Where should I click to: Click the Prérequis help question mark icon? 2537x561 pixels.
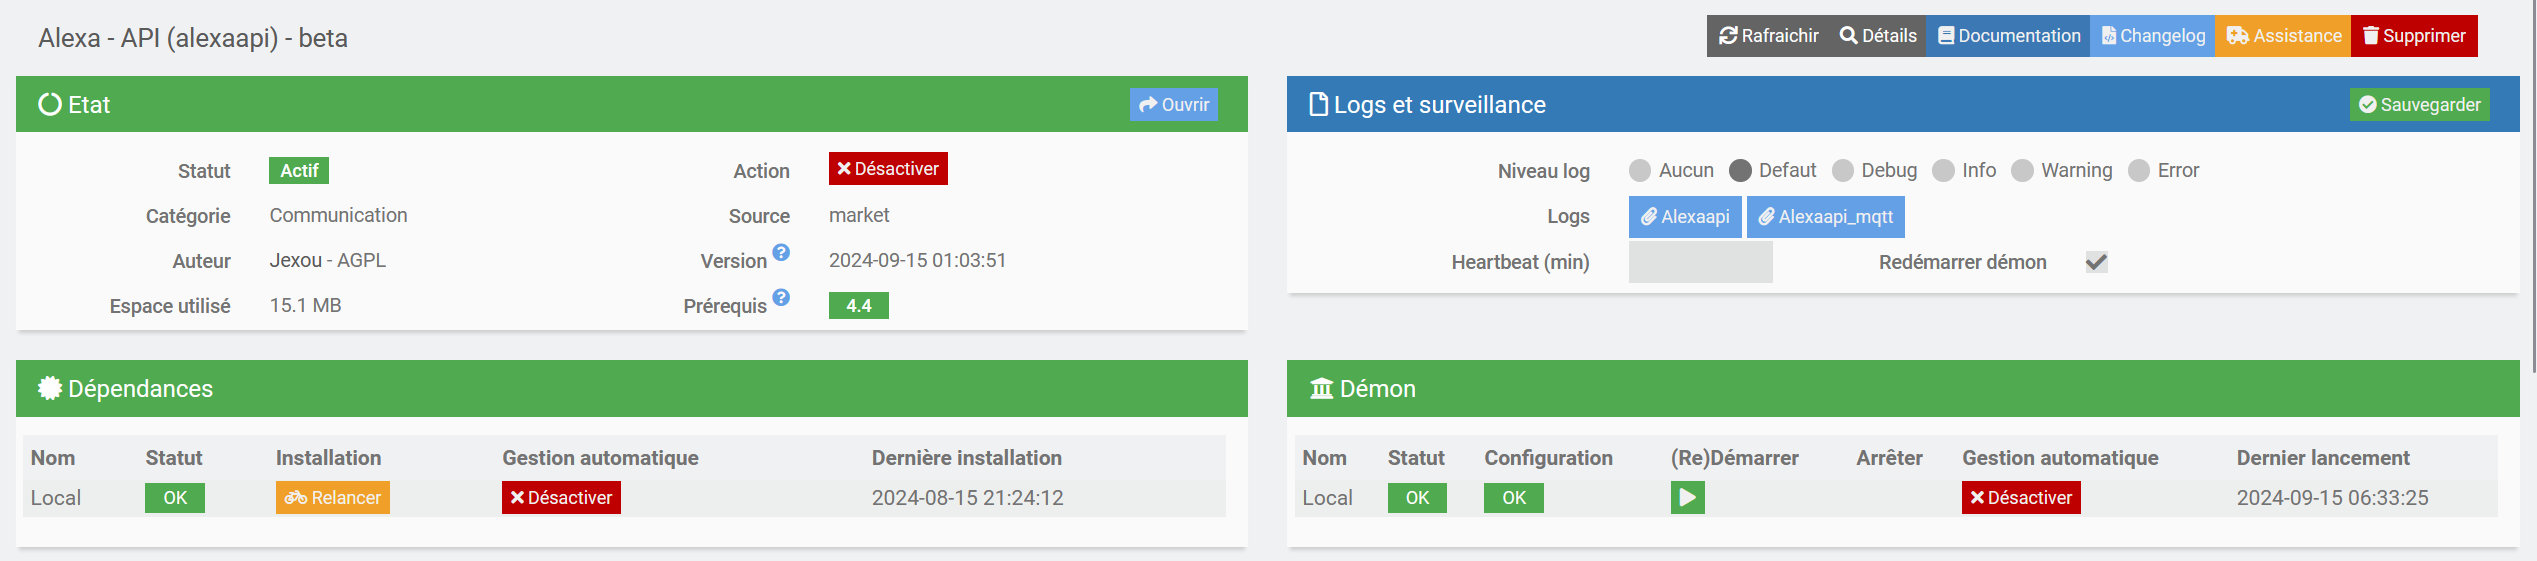tap(781, 298)
